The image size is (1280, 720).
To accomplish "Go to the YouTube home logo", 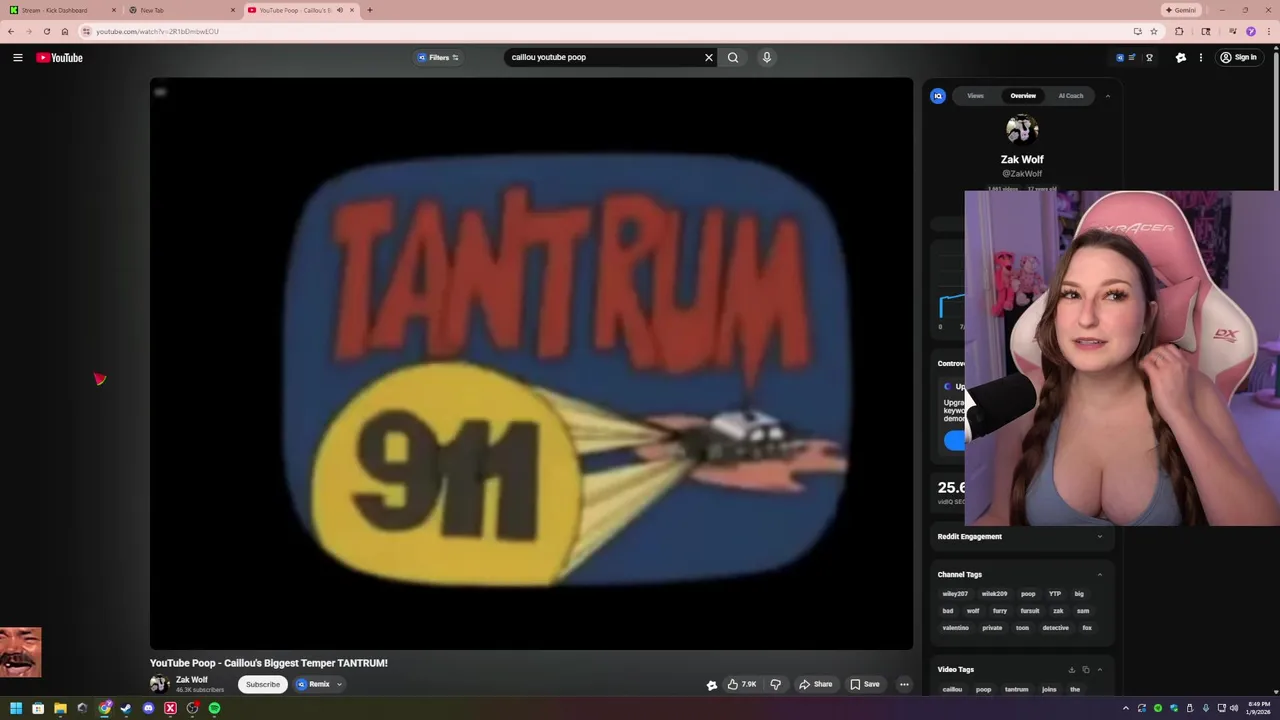I will (x=60, y=58).
